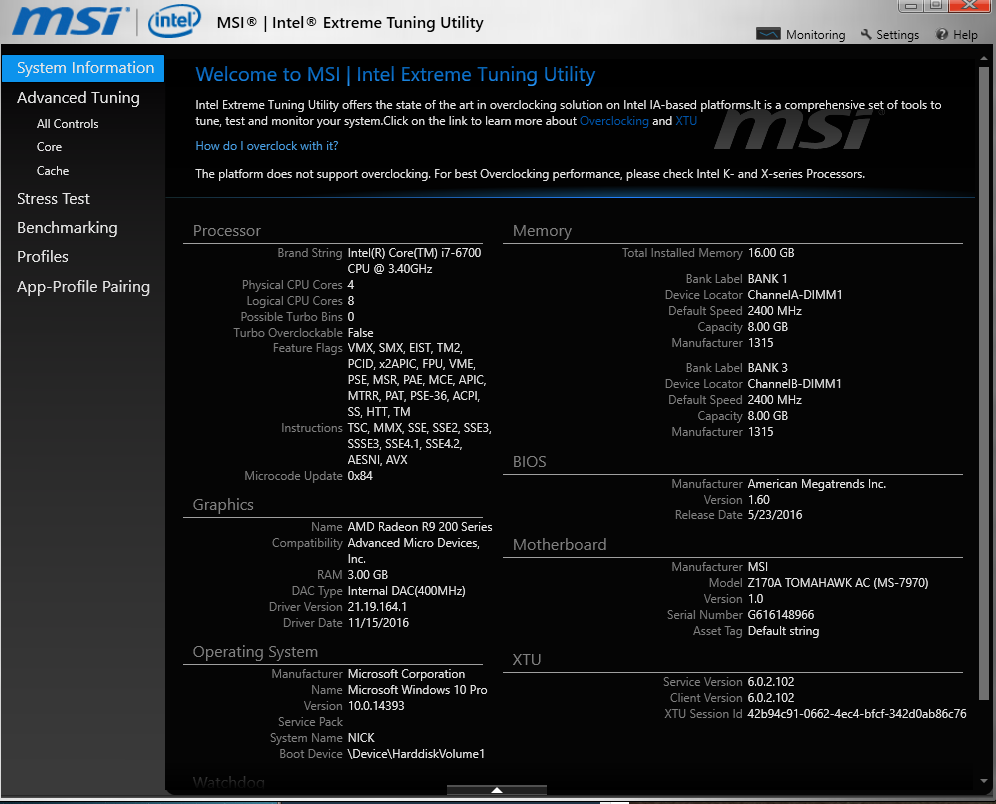Image resolution: width=996 pixels, height=804 pixels.
Task: Click BIOS release date 5/23/2016
Action: pyautogui.click(x=774, y=515)
